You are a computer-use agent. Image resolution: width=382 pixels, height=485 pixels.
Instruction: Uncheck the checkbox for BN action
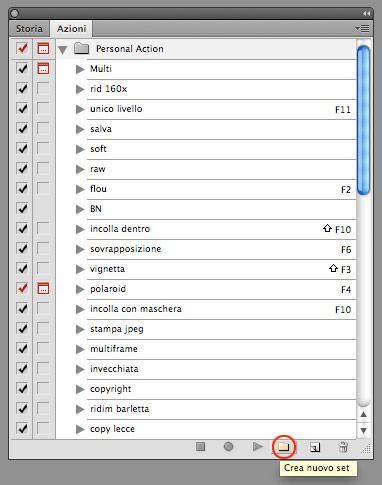22,209
